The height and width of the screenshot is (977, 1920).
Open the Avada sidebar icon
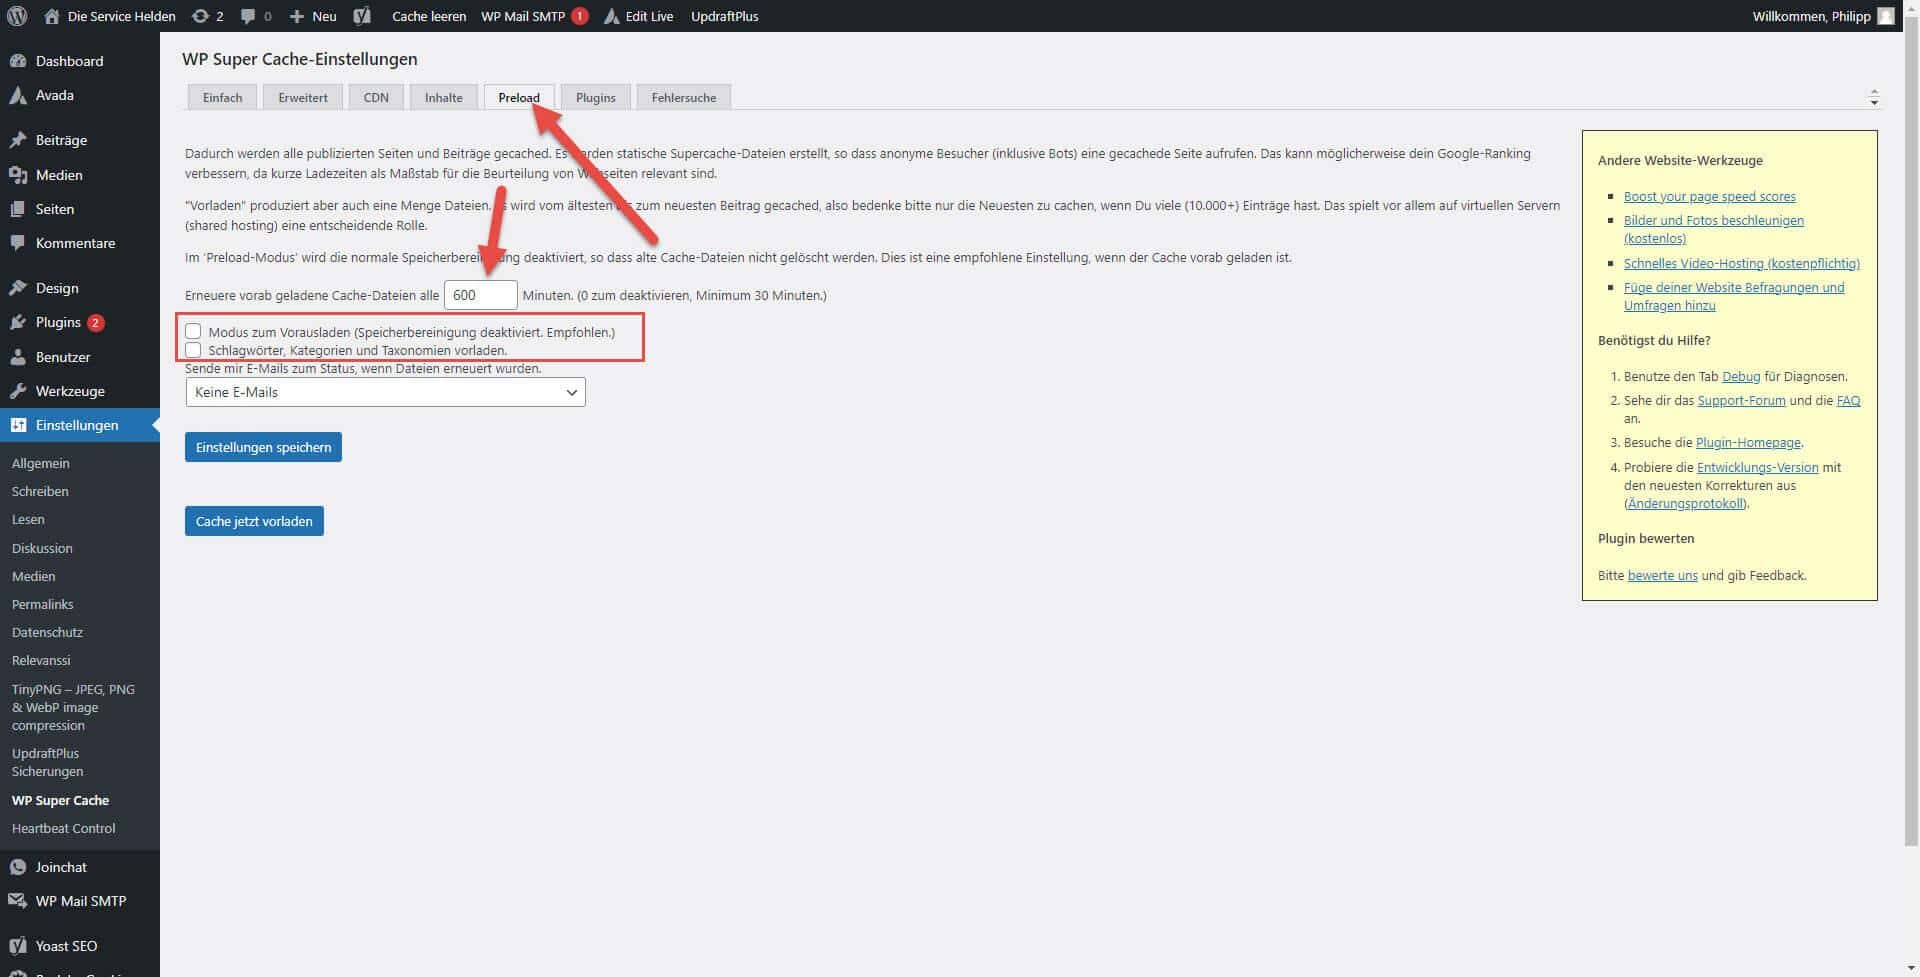[19, 95]
